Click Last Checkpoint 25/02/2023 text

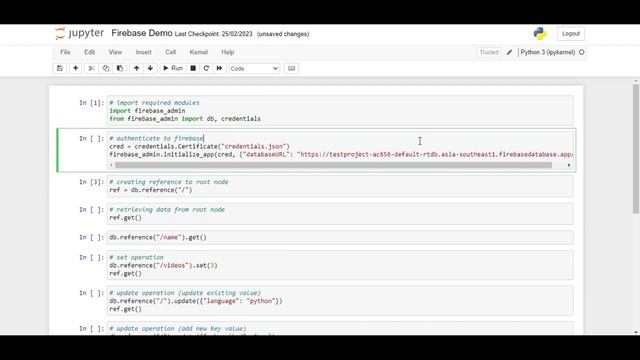(x=213, y=34)
